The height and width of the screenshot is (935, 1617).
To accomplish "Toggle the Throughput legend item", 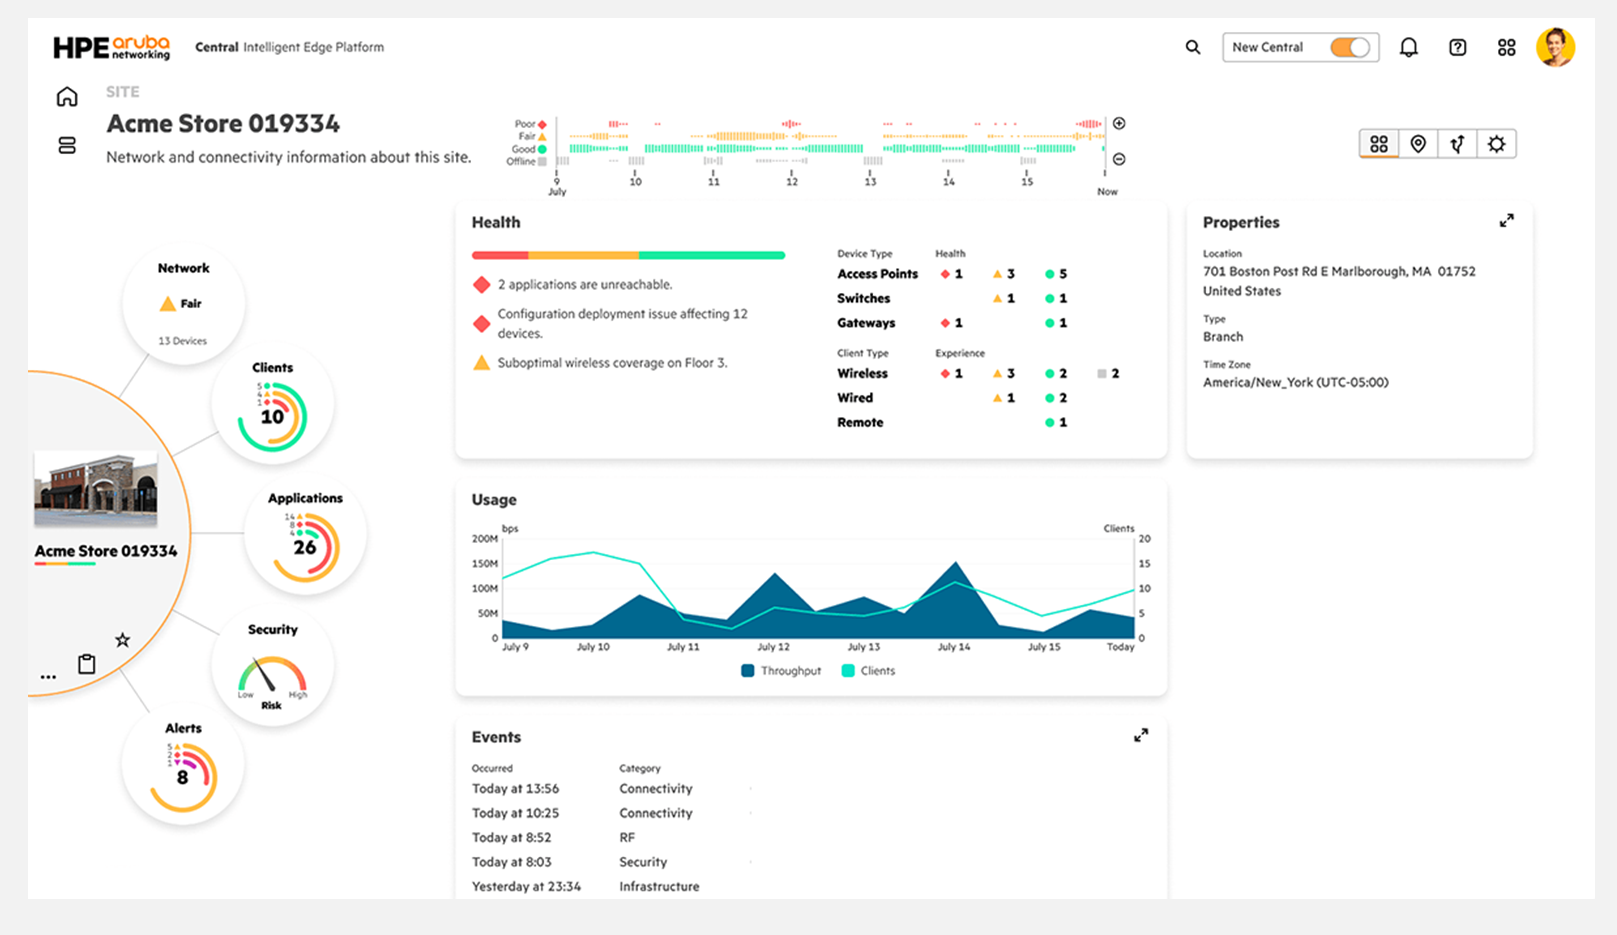I will tap(781, 671).
